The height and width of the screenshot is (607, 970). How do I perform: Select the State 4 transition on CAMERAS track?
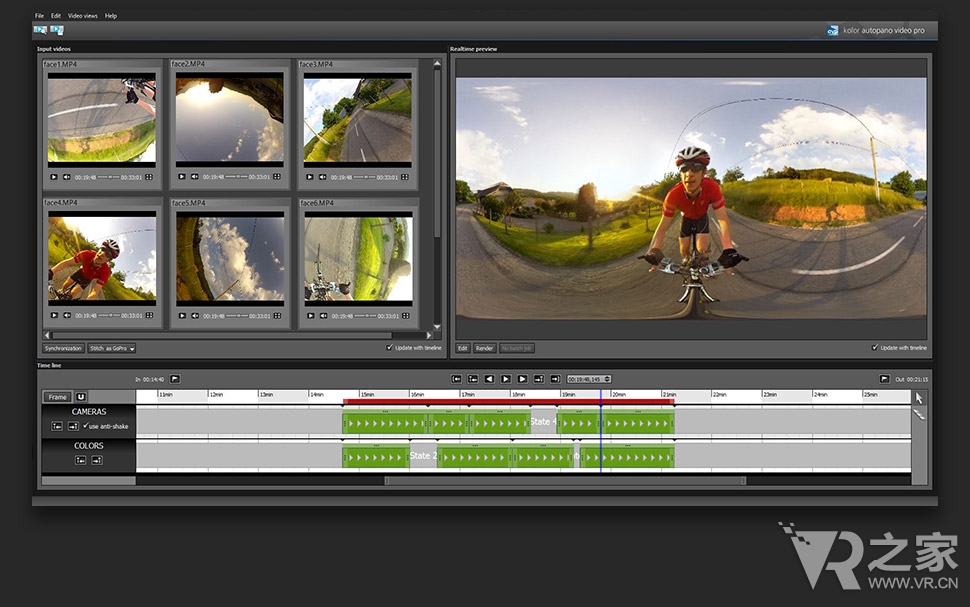(544, 422)
